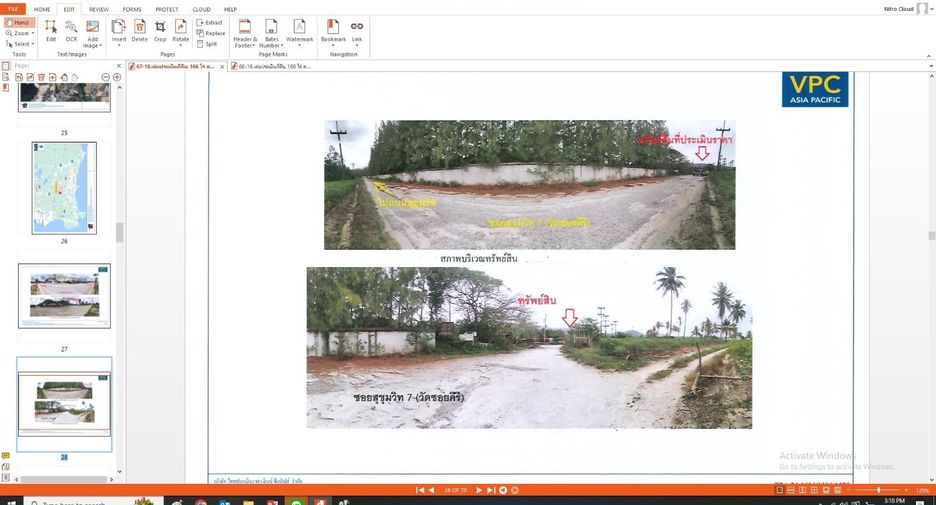Run OCR on the document

(x=71, y=31)
